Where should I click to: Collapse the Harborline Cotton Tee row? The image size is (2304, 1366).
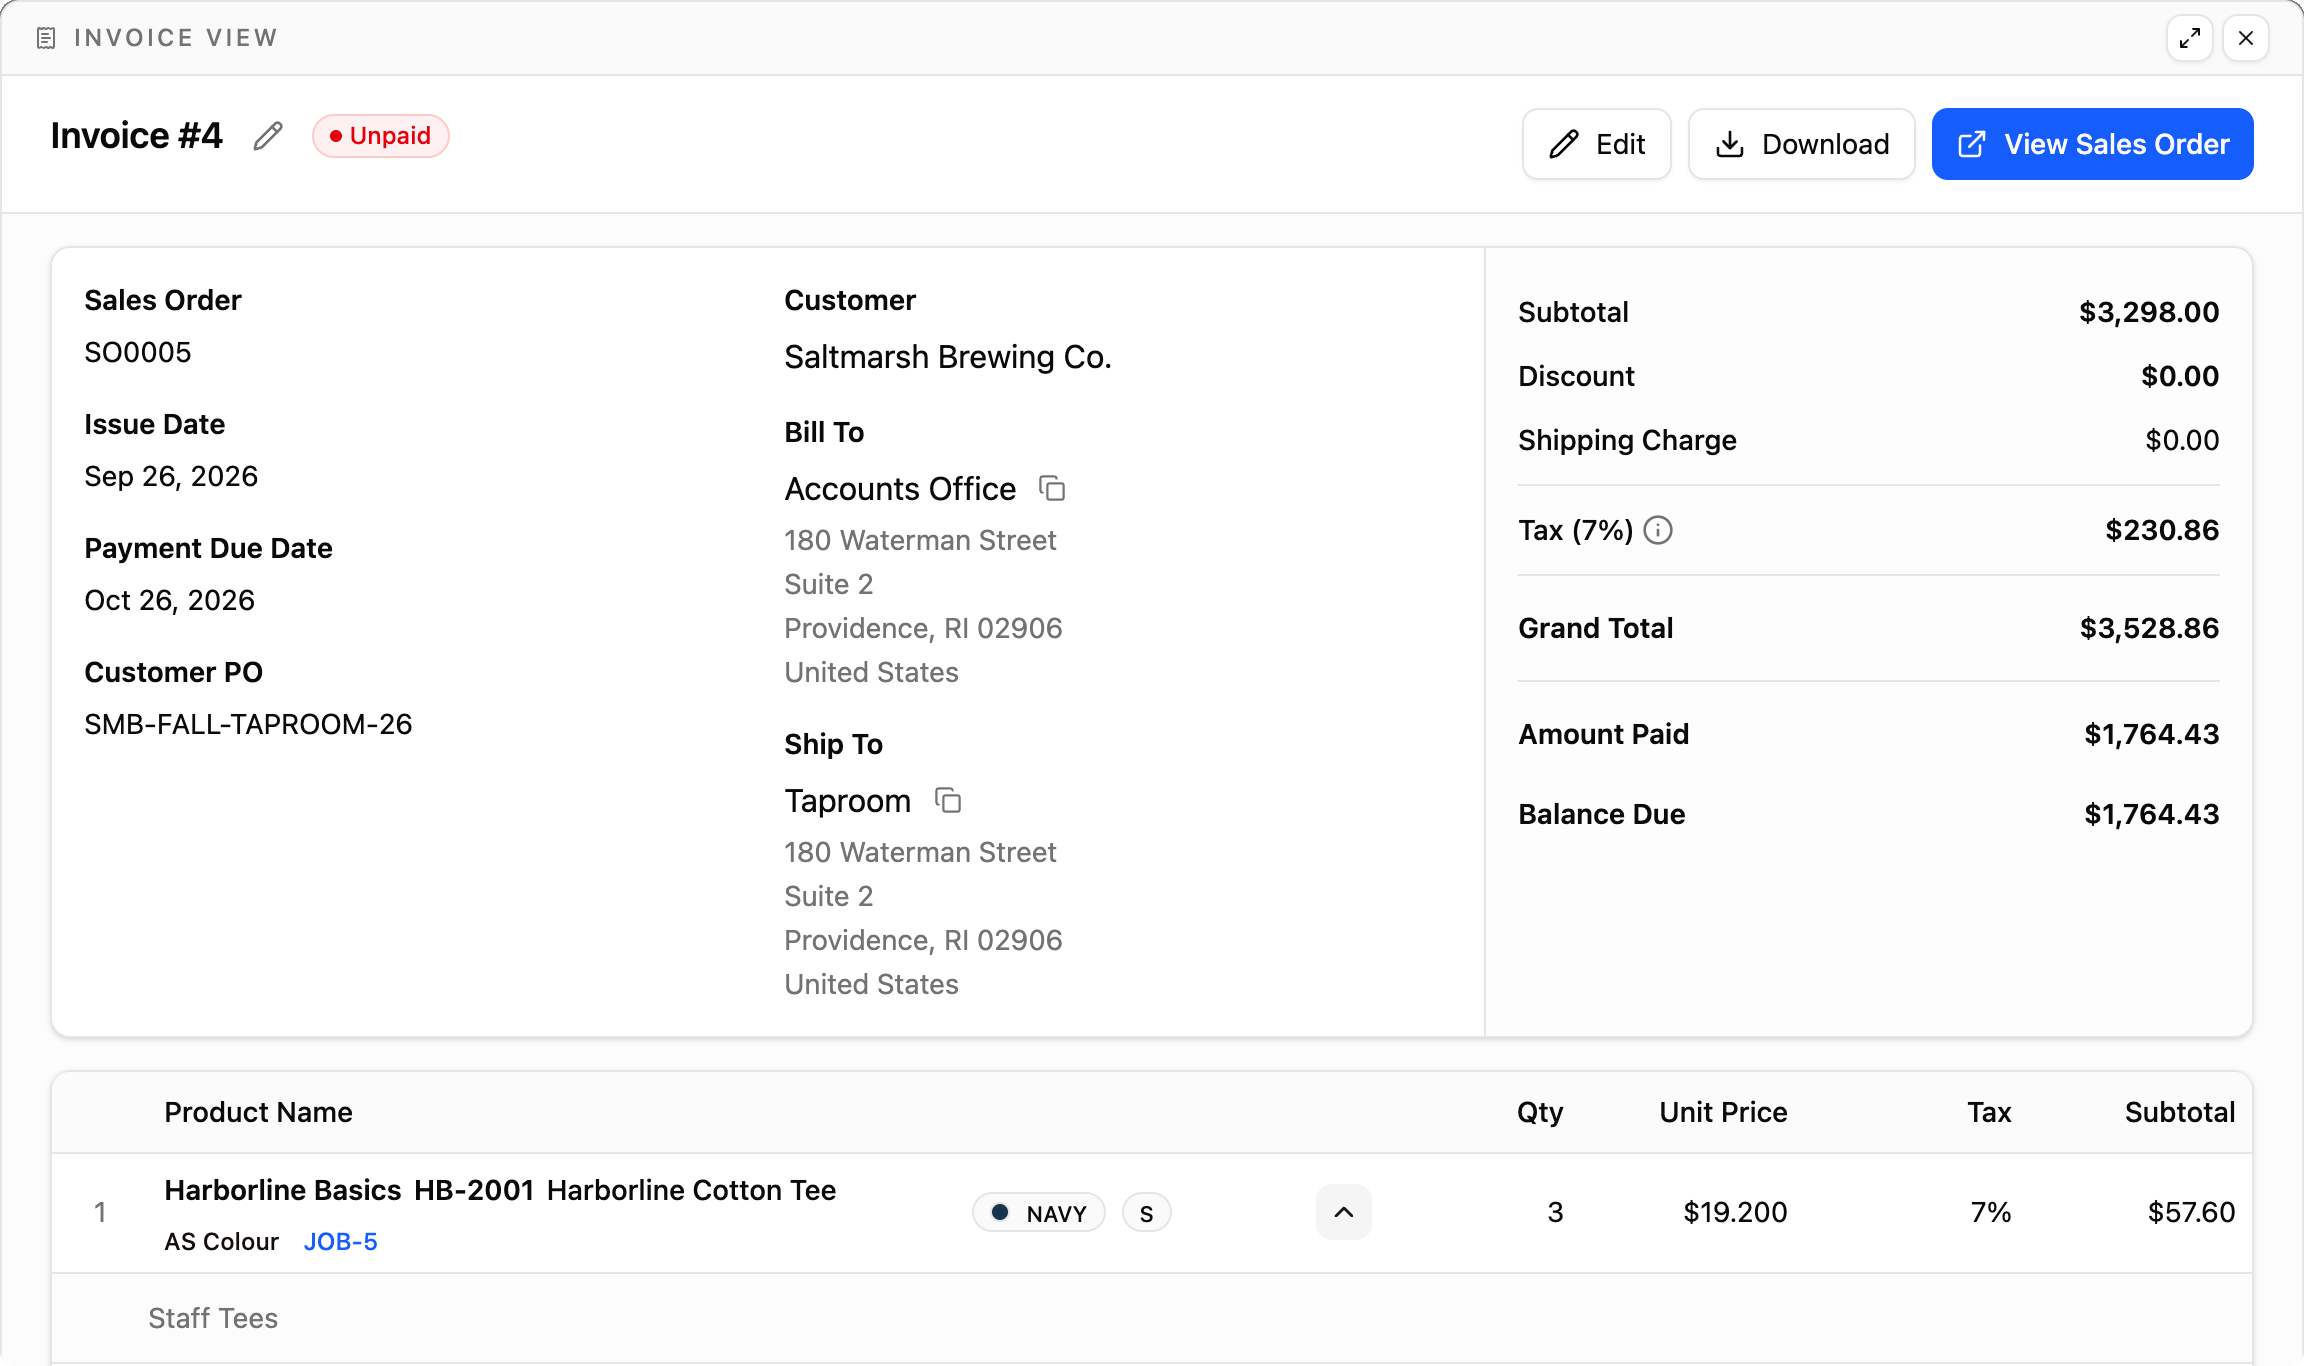click(x=1344, y=1212)
